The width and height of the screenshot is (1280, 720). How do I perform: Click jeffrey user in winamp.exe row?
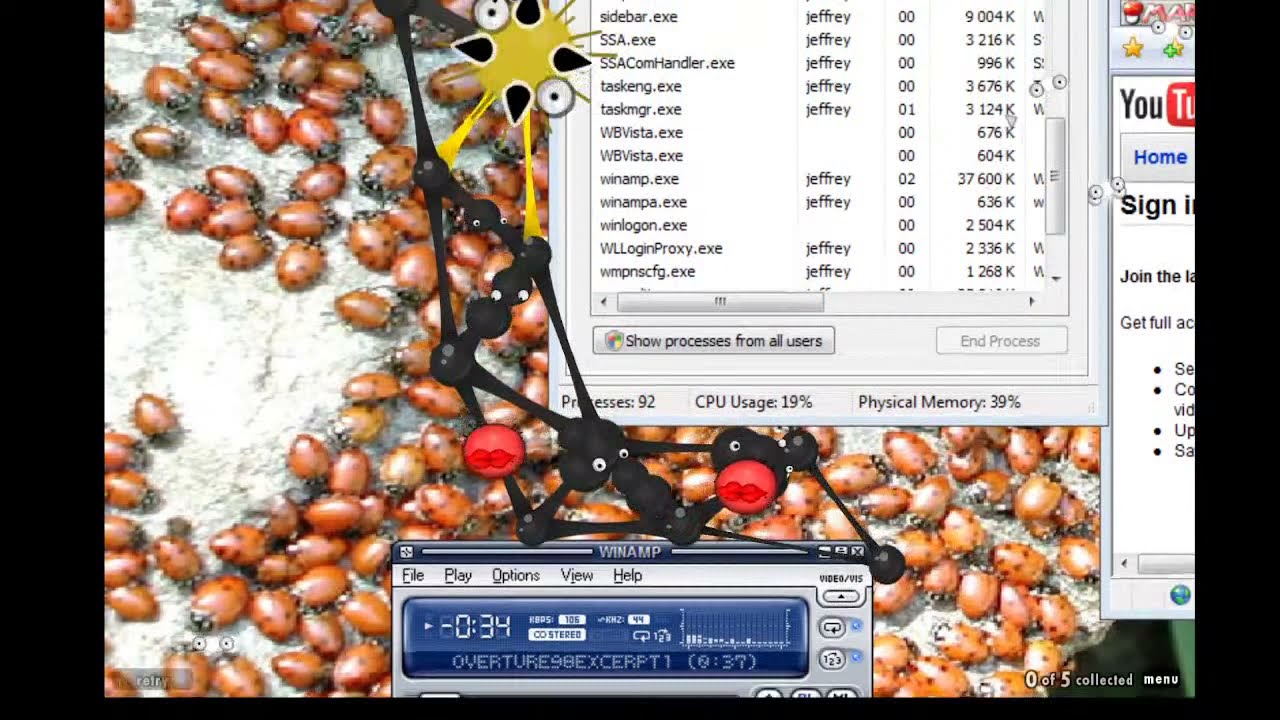[828, 179]
